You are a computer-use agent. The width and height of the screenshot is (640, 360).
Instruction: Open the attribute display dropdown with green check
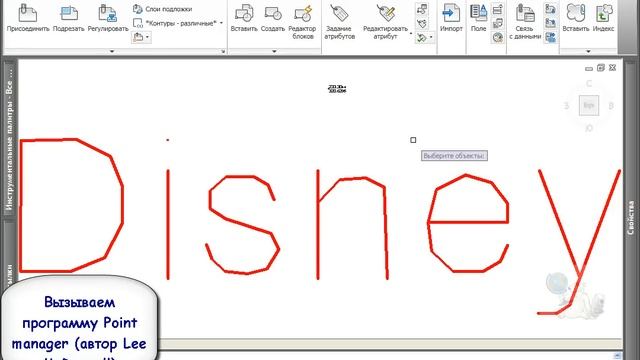pyautogui.click(x=424, y=38)
